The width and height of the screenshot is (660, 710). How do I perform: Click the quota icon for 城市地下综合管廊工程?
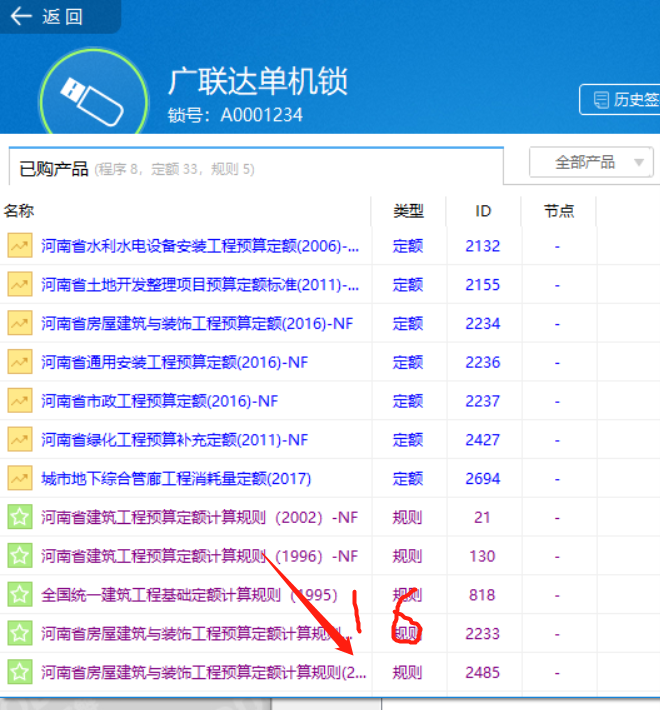(20, 478)
